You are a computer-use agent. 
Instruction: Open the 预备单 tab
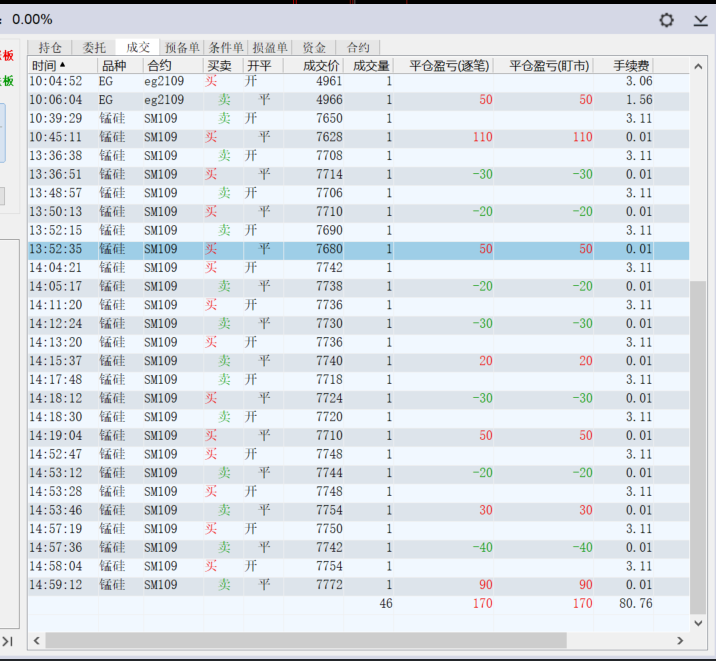pos(182,47)
